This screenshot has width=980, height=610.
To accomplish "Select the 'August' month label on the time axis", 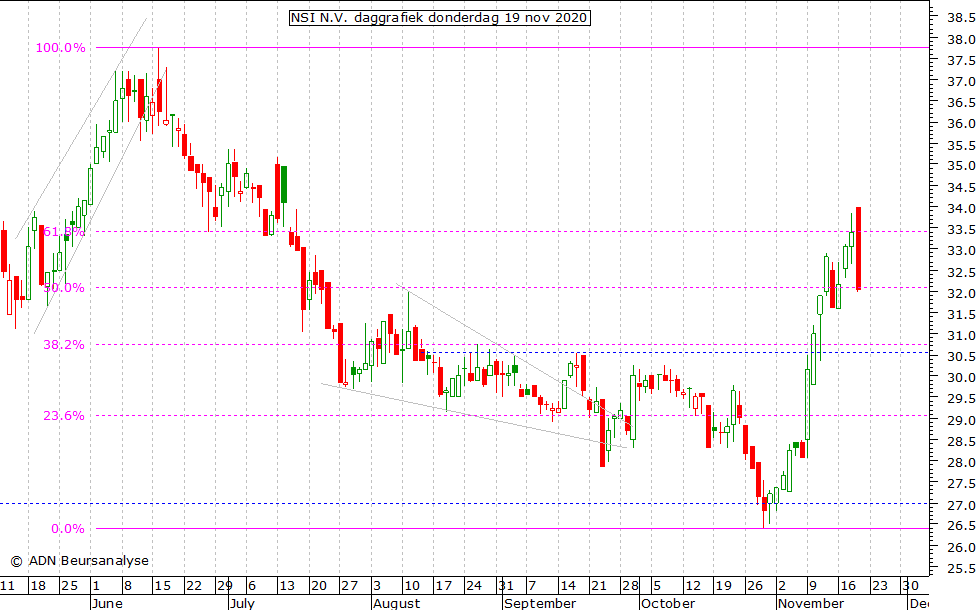I will coord(397,603).
